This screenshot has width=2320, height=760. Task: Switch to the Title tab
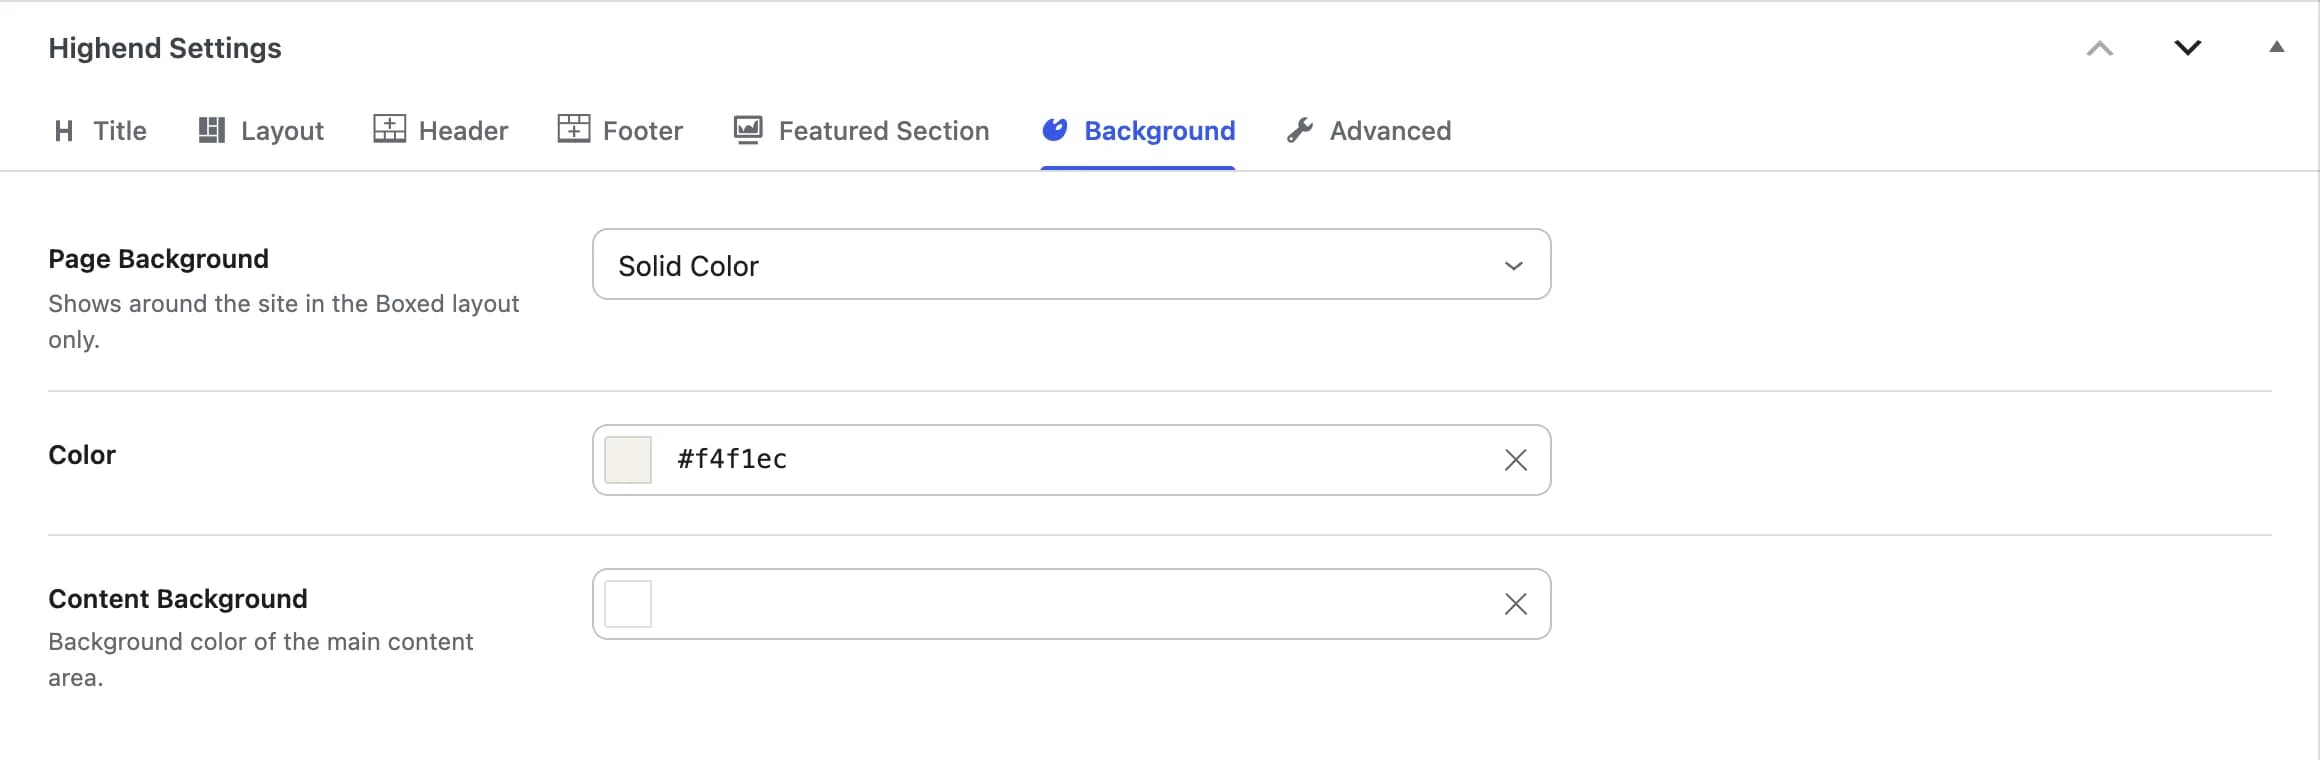100,131
